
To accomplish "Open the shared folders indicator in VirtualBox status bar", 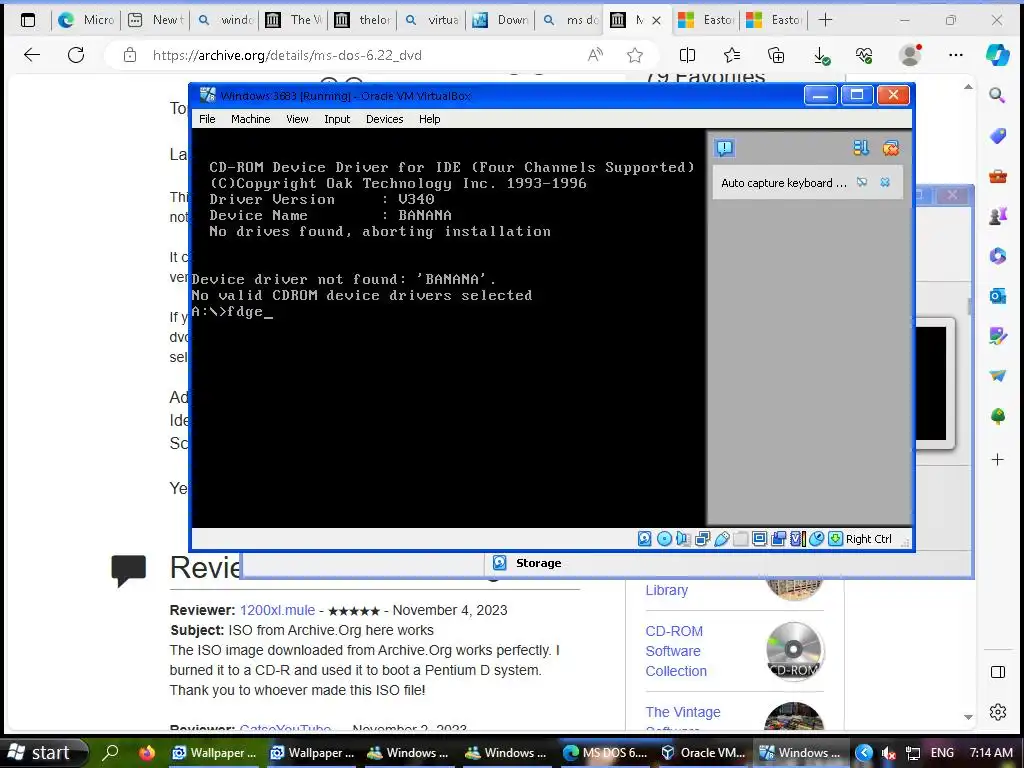I will (x=741, y=539).
